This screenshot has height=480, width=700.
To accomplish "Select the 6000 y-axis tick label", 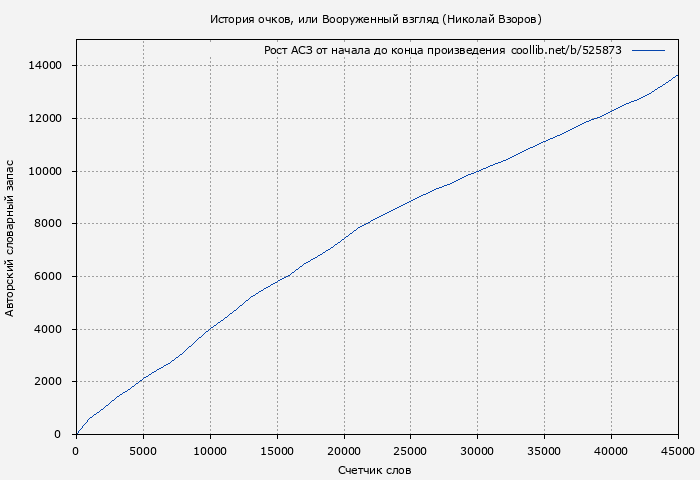I will 49,276.
